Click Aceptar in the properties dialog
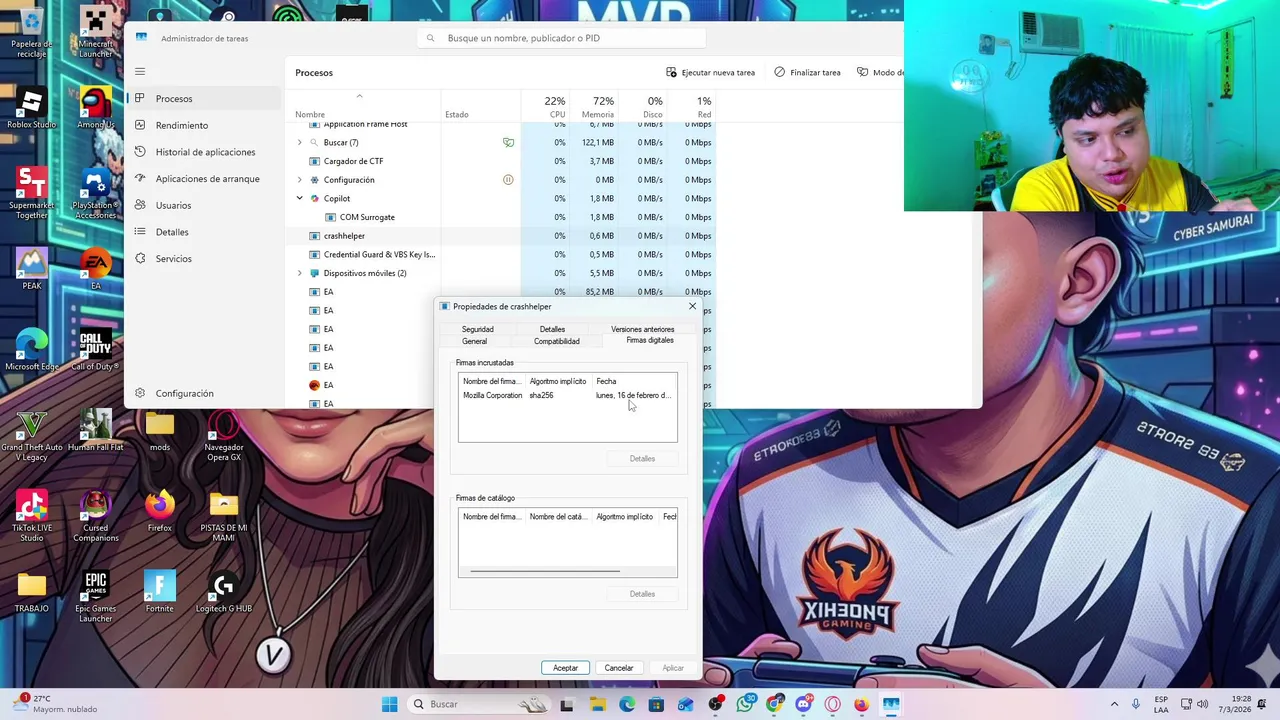Viewport: 1280px width, 720px height. tap(565, 668)
